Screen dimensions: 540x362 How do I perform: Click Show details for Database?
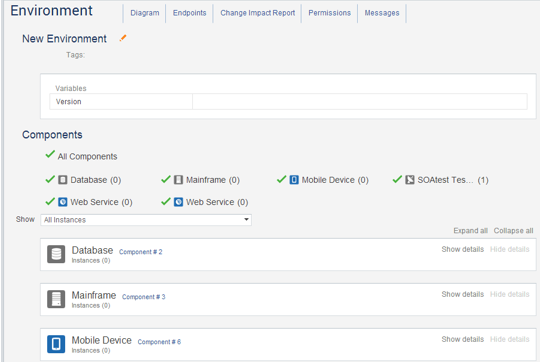point(463,249)
